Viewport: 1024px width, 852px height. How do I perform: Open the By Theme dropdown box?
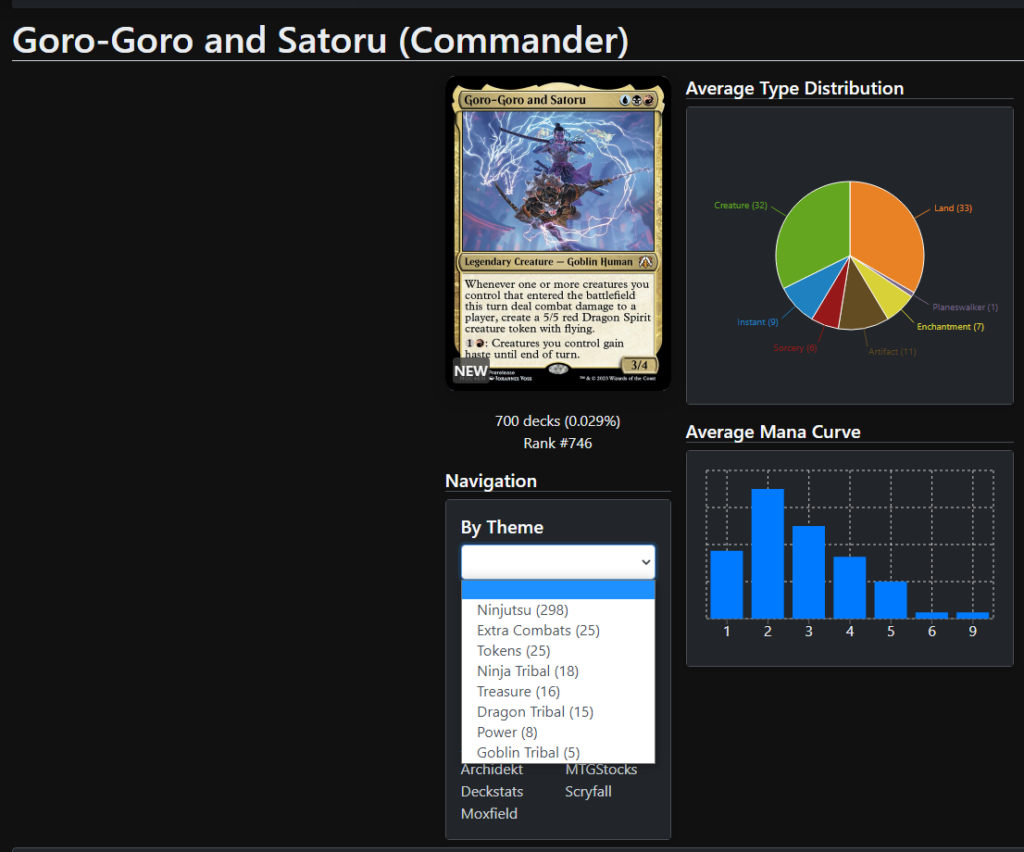click(558, 561)
